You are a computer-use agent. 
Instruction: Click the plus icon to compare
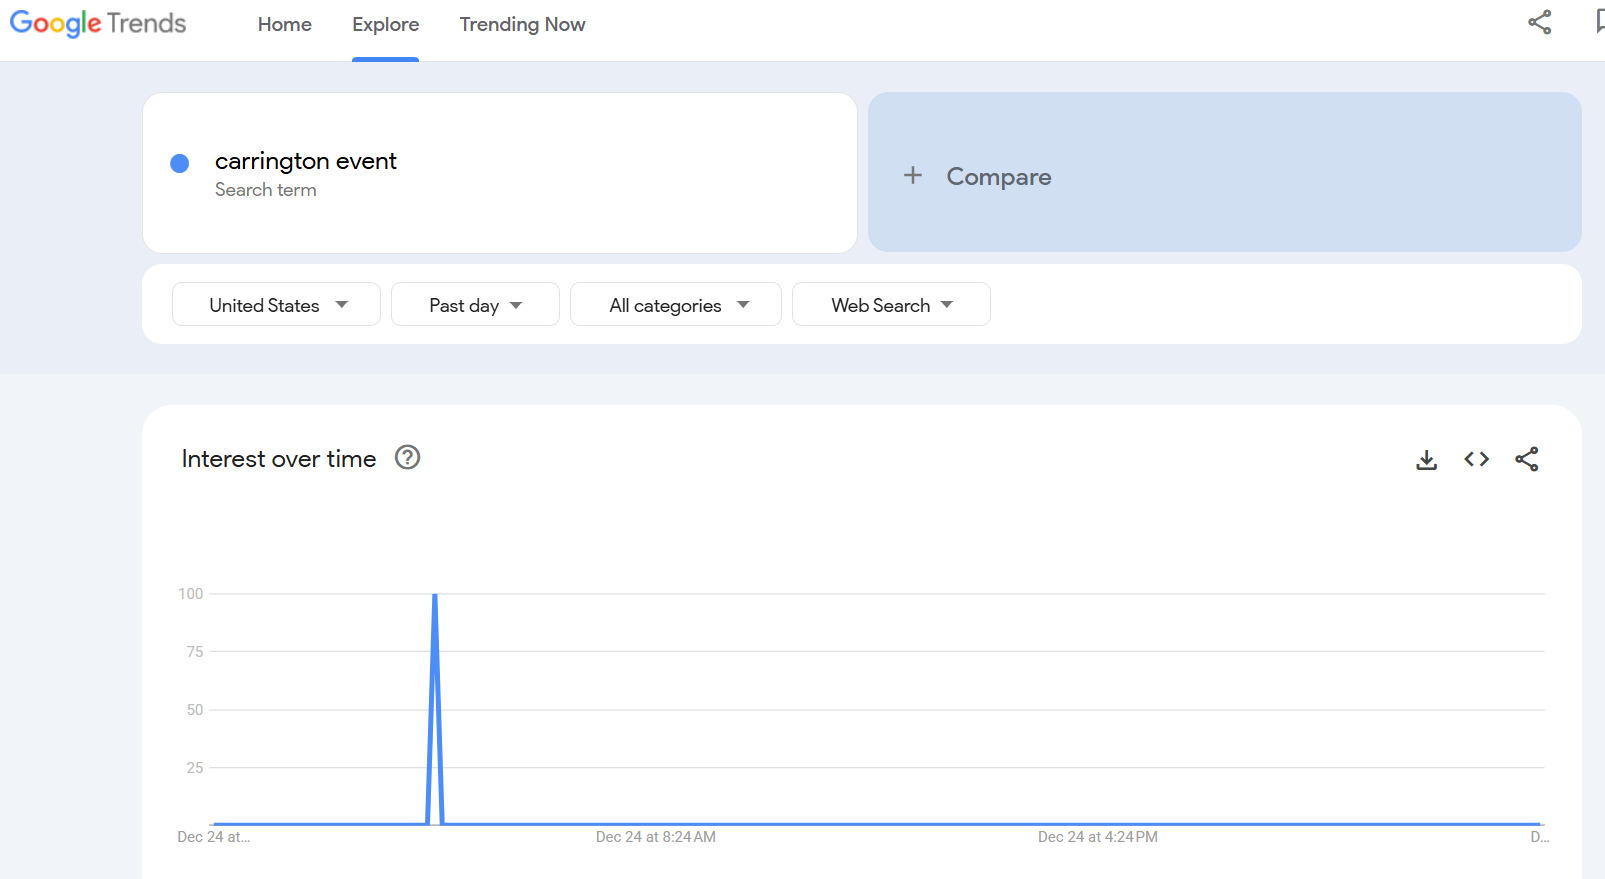click(913, 176)
